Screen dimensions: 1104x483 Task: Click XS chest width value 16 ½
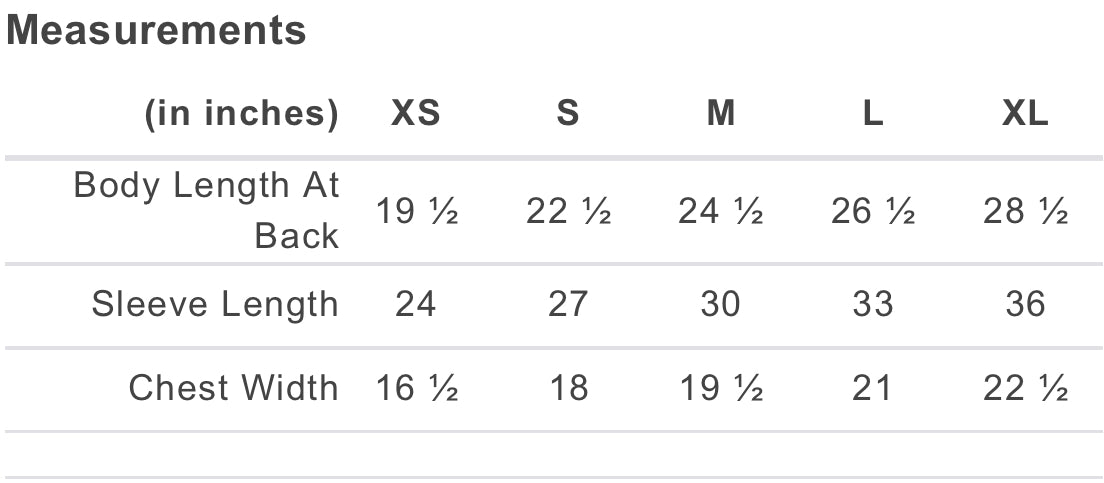417,388
